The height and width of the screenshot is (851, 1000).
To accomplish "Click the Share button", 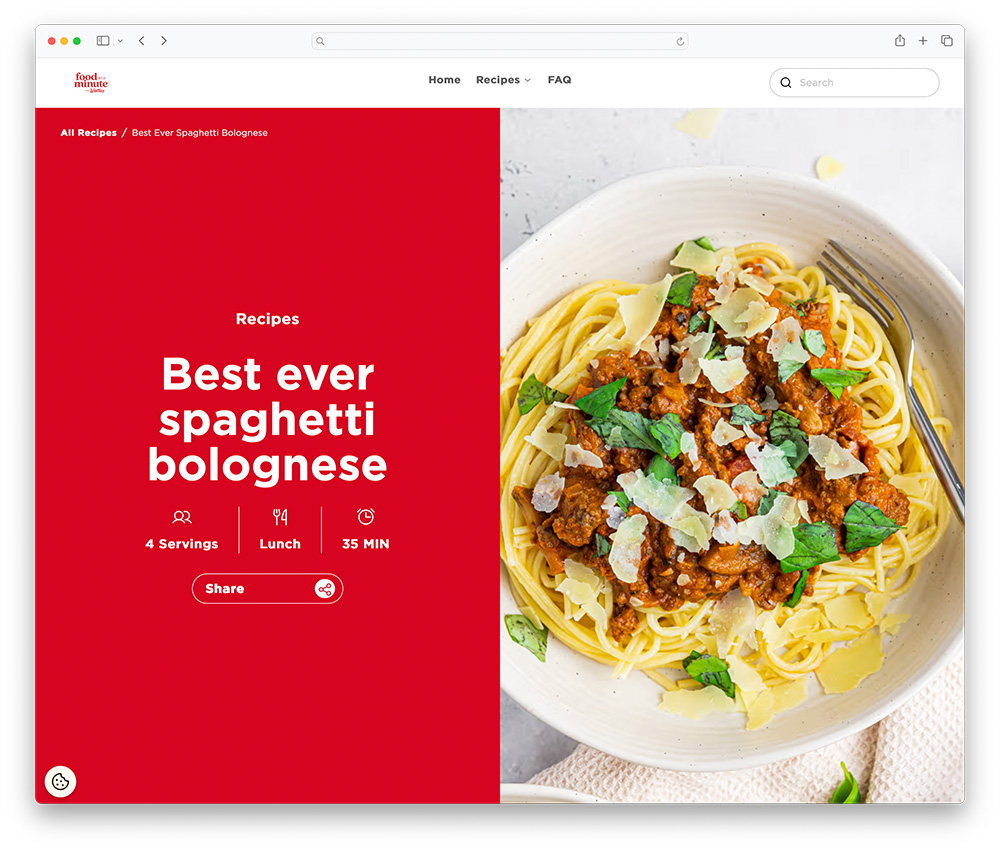I will click(267, 589).
